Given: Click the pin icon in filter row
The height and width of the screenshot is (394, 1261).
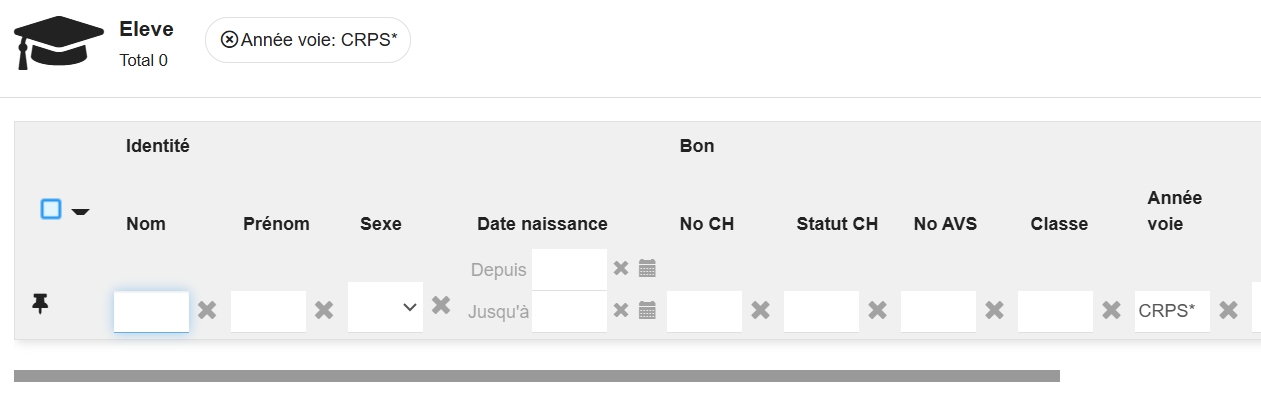Looking at the screenshot, I should coord(40,304).
